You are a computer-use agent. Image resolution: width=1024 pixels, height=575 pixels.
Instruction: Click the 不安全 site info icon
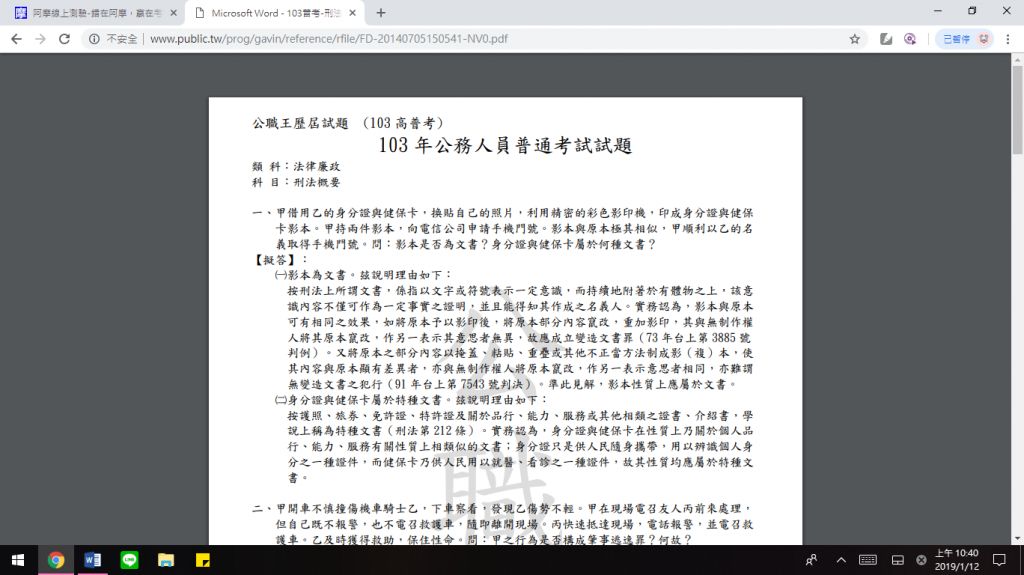point(94,39)
